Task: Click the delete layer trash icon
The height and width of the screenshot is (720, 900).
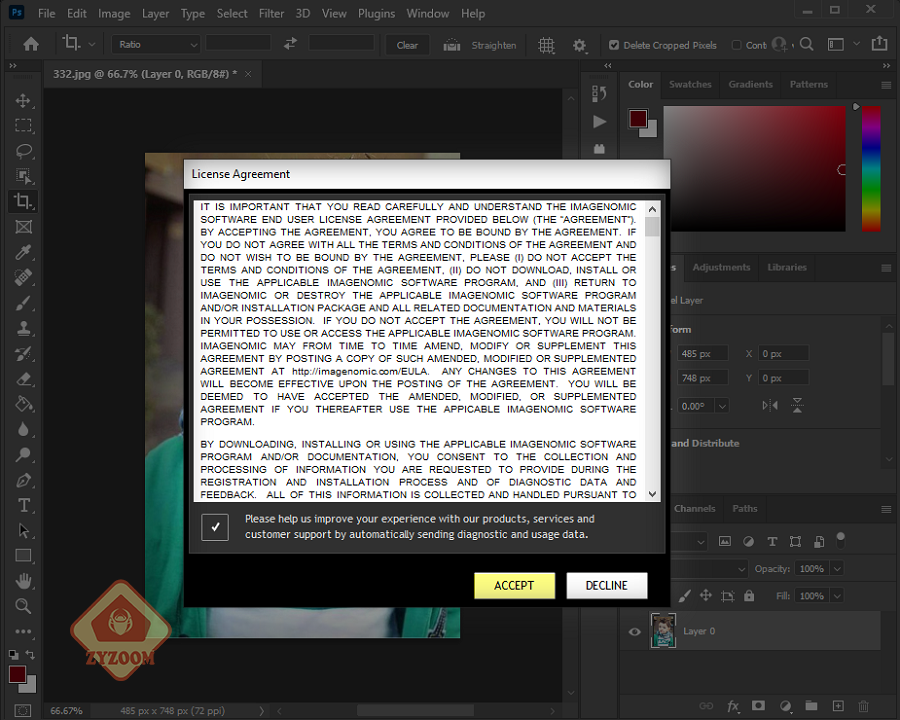Action: pyautogui.click(x=863, y=706)
